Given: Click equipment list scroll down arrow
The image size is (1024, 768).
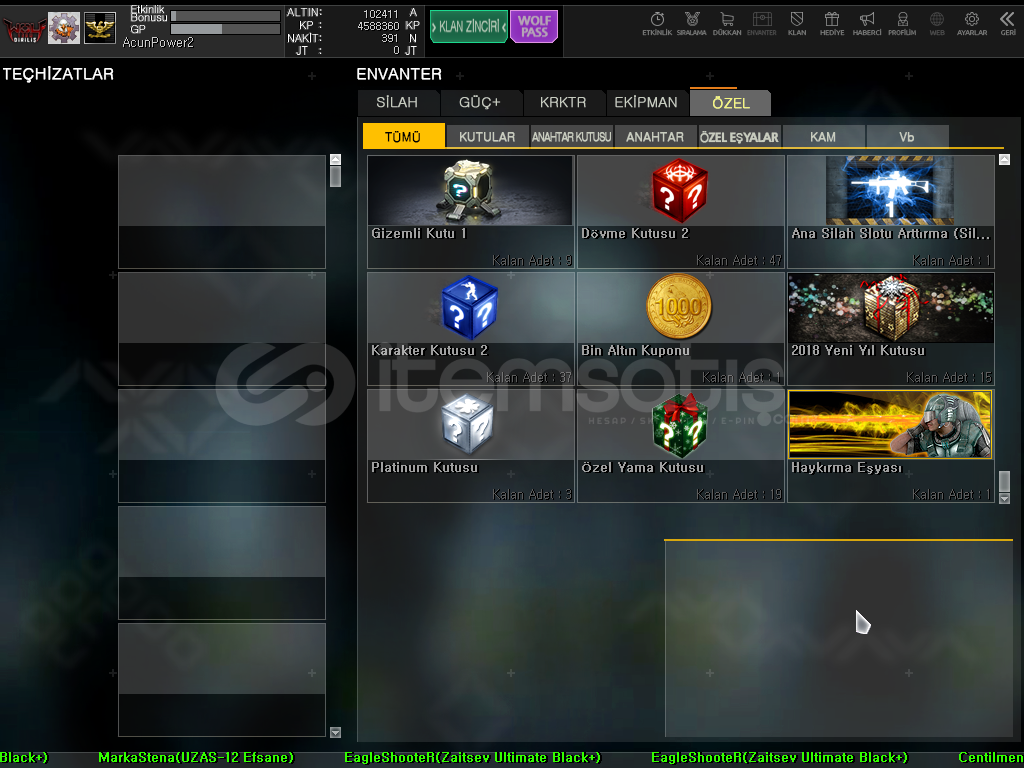Looking at the screenshot, I should tap(336, 732).
